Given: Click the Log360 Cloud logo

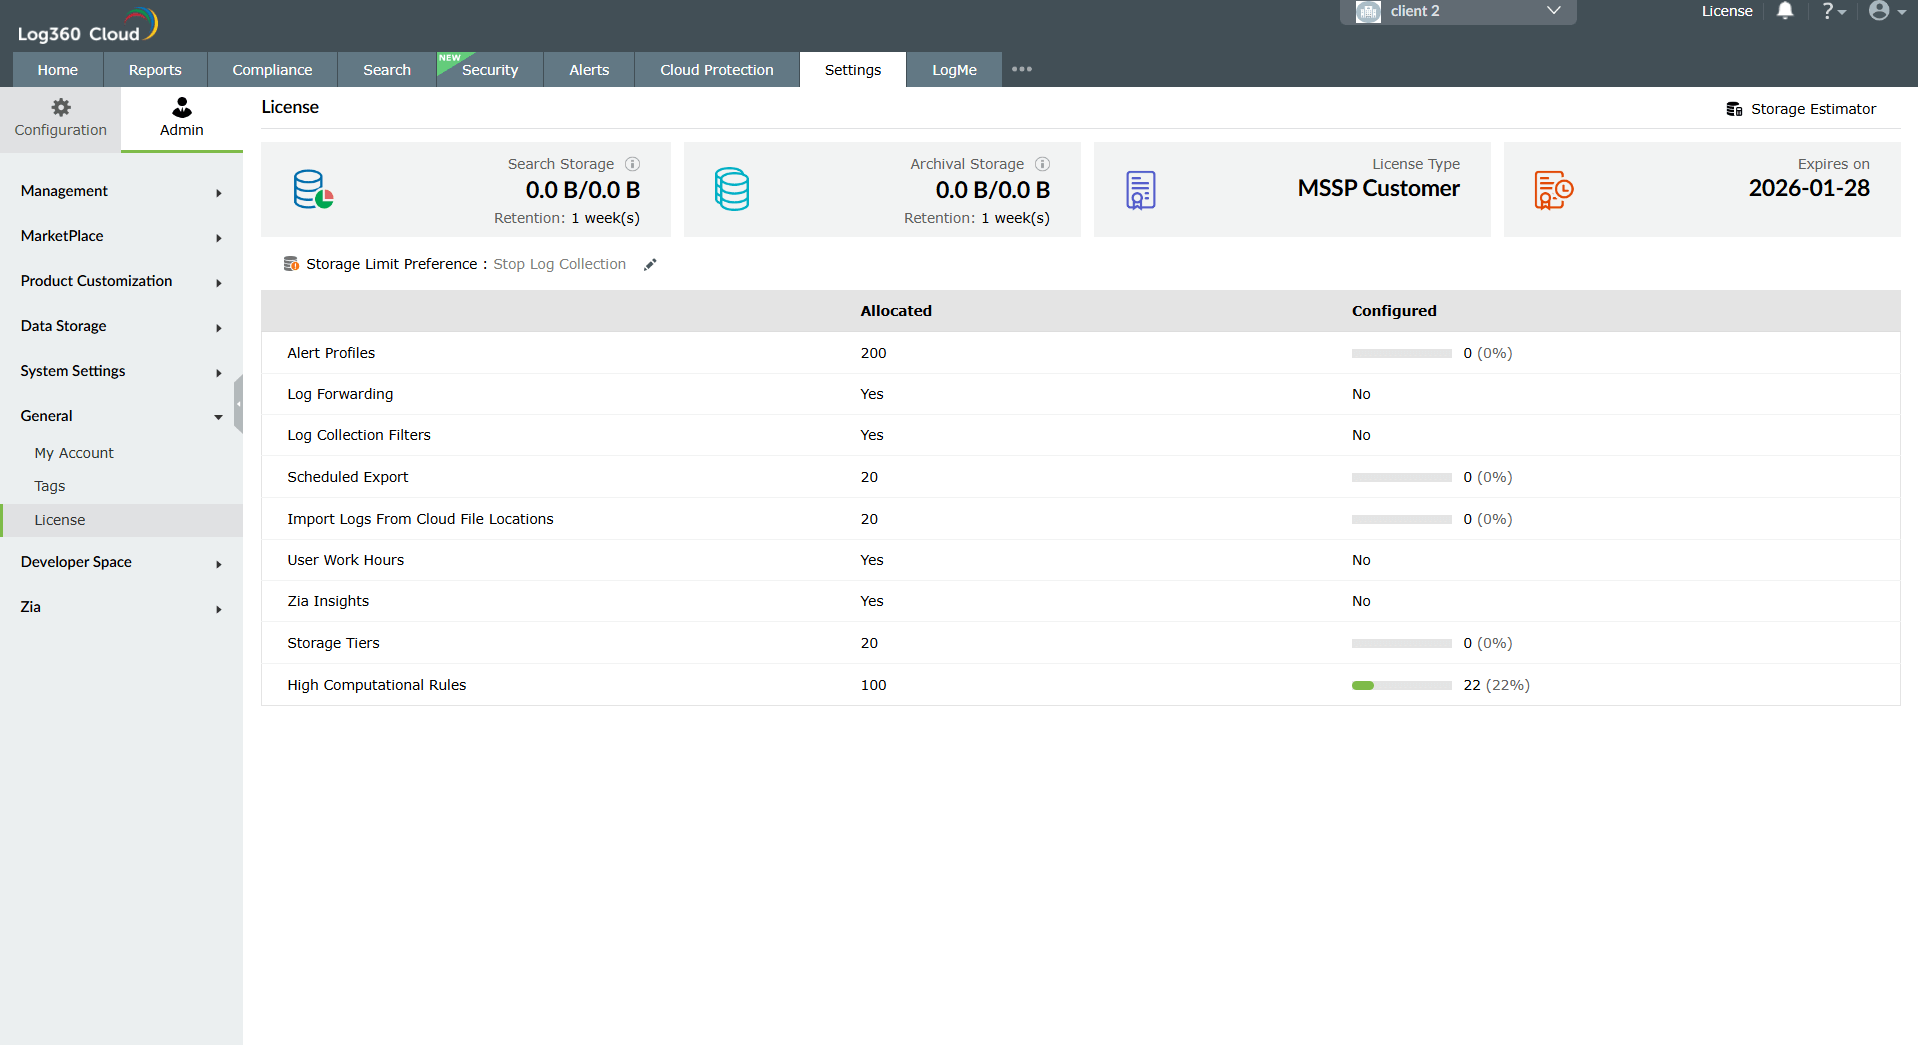Looking at the screenshot, I should click(87, 25).
